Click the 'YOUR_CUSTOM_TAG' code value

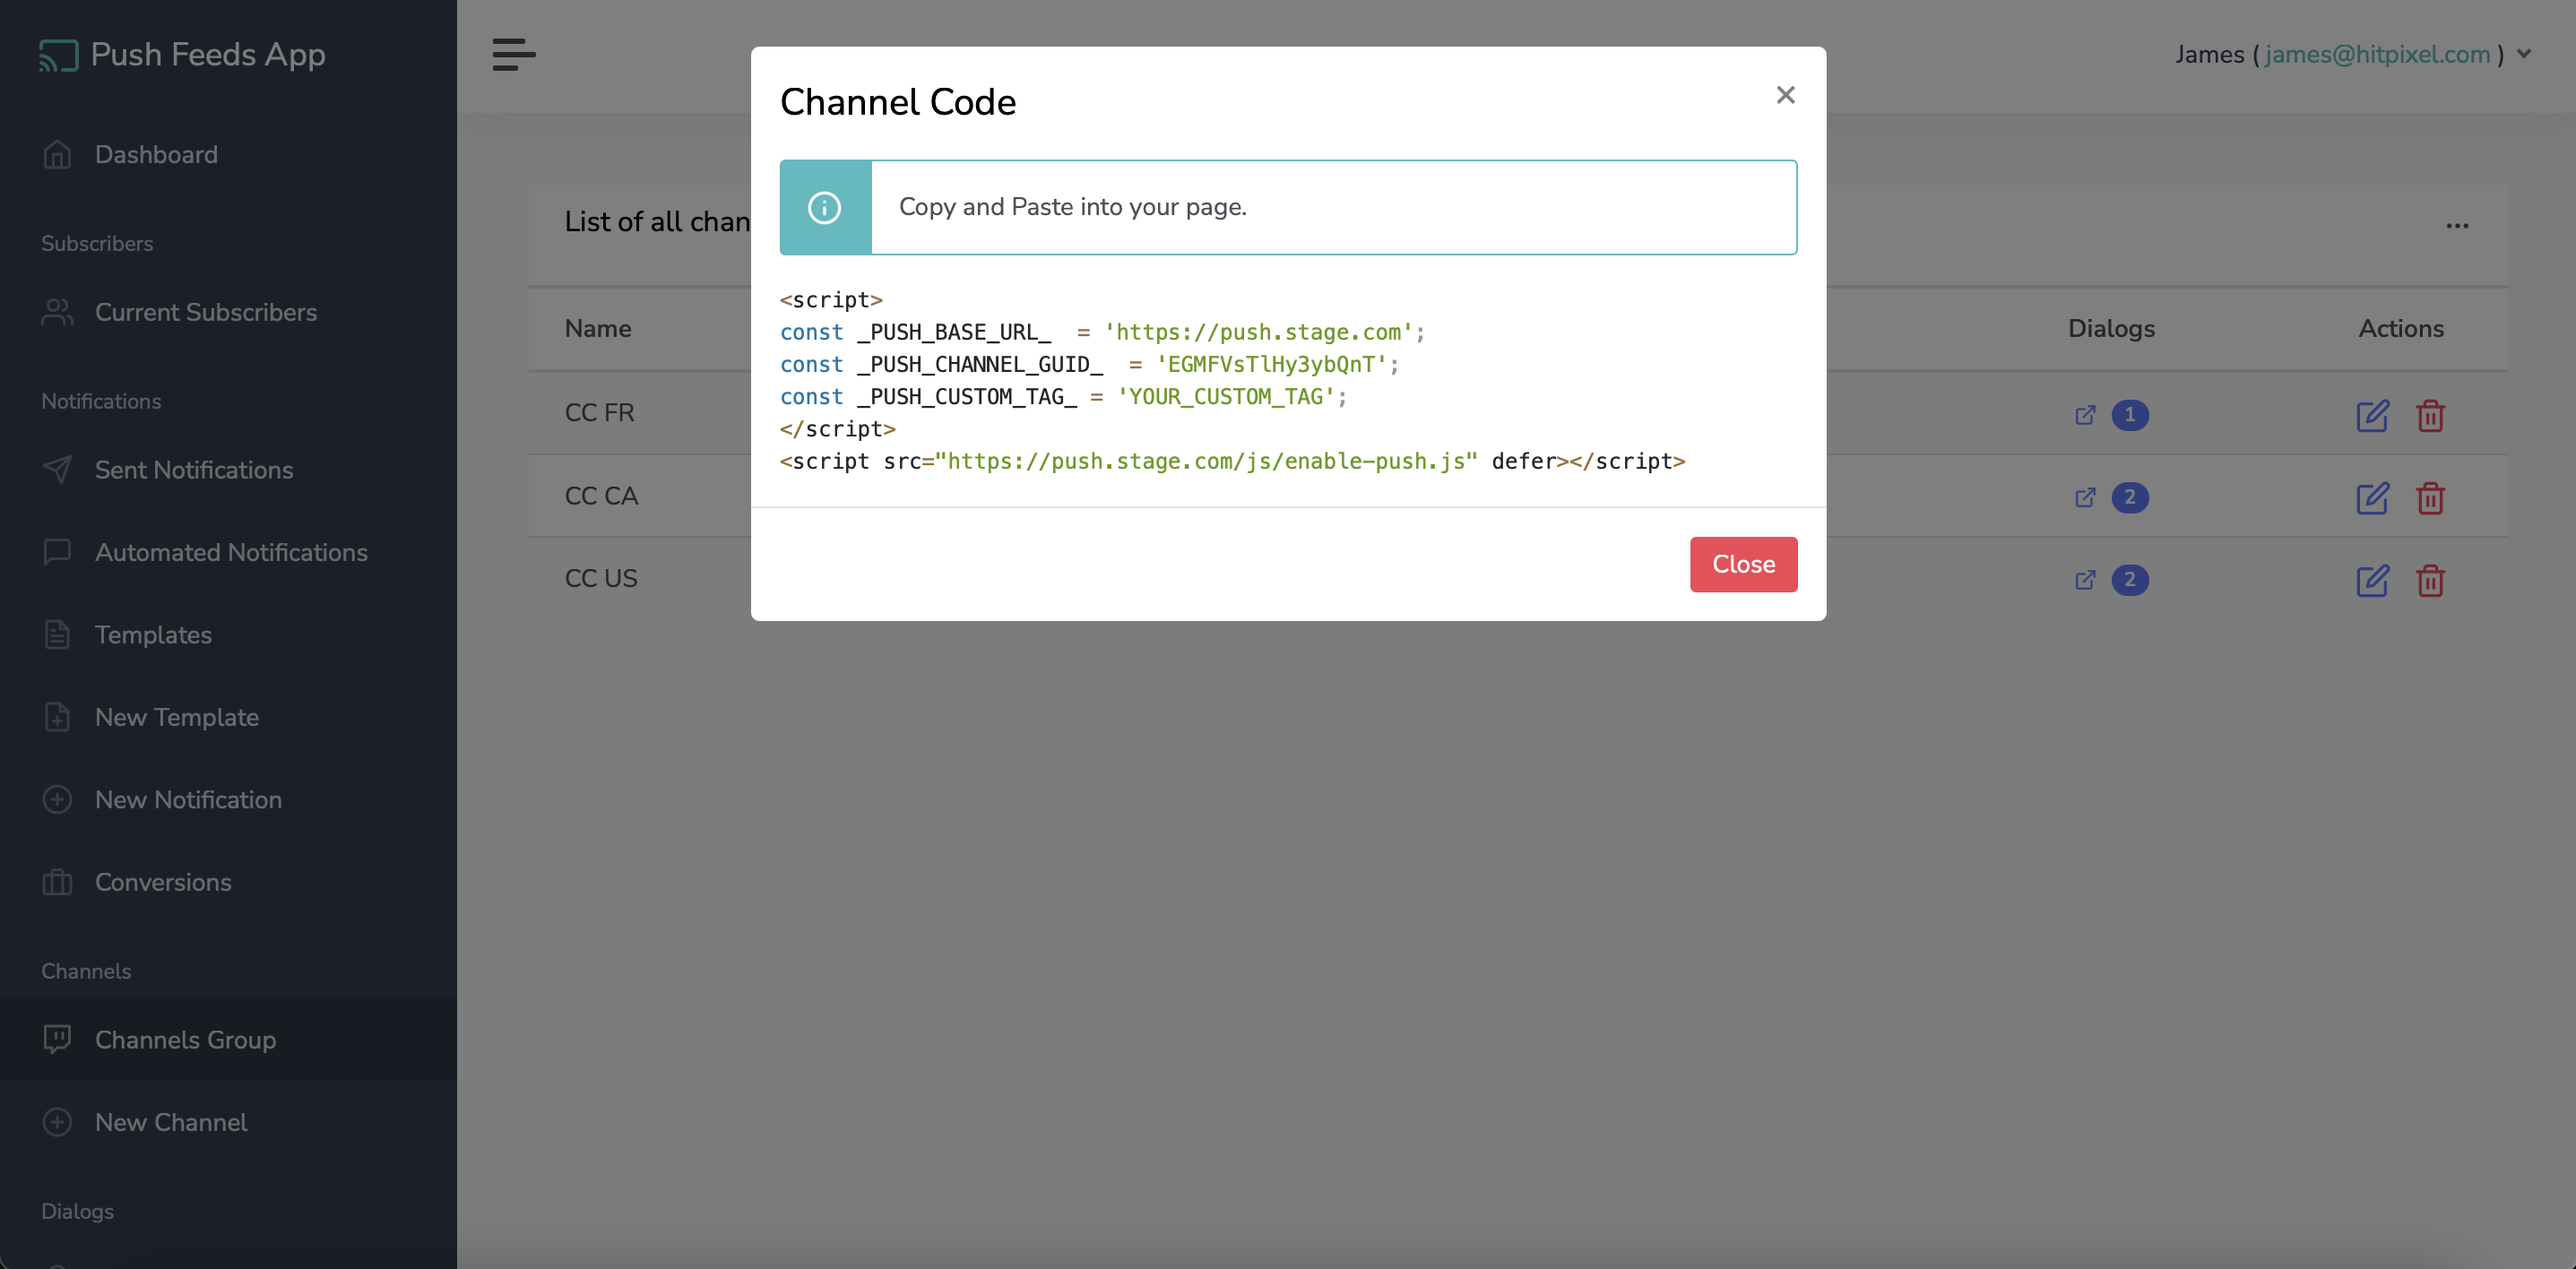(x=1226, y=397)
